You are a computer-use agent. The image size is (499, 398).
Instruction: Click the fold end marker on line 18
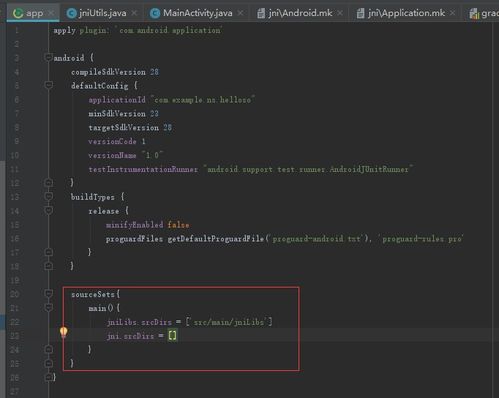48,266
